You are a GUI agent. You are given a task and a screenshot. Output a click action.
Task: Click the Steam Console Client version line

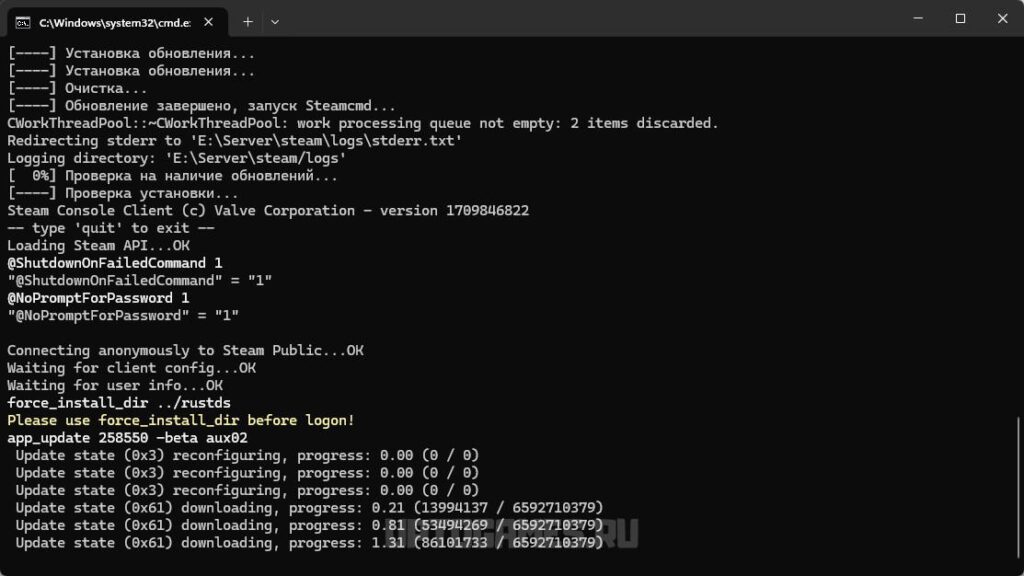pos(267,210)
